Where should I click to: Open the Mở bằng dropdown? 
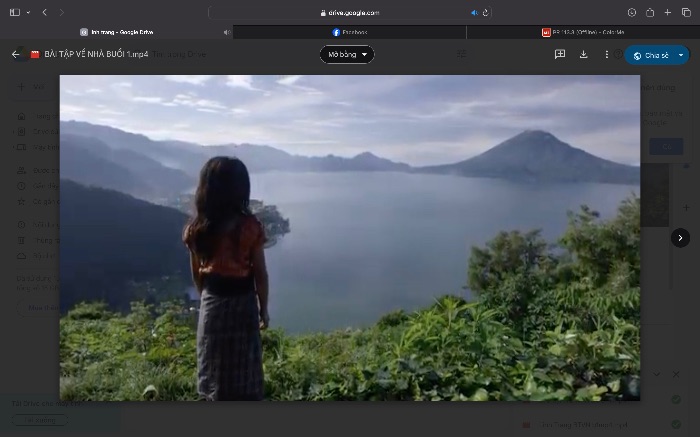coord(347,54)
